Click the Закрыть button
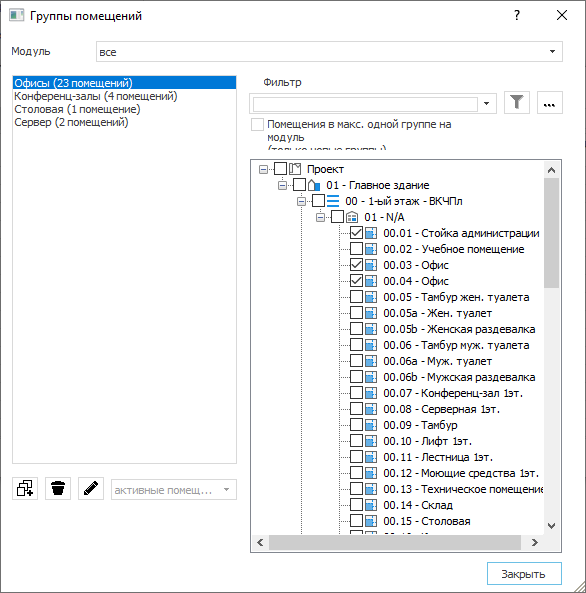This screenshot has height=593, width=586. point(524,574)
